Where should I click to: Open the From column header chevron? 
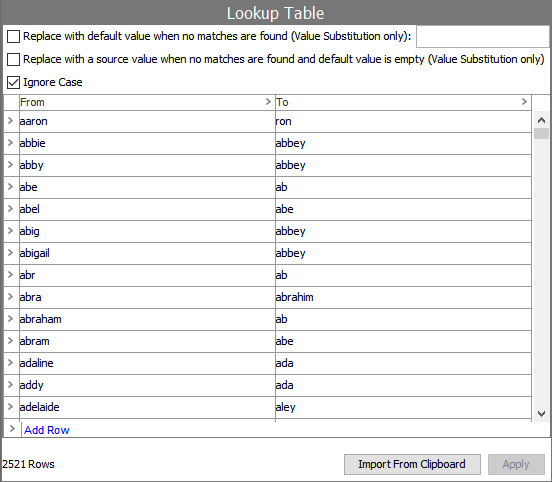(x=268, y=102)
